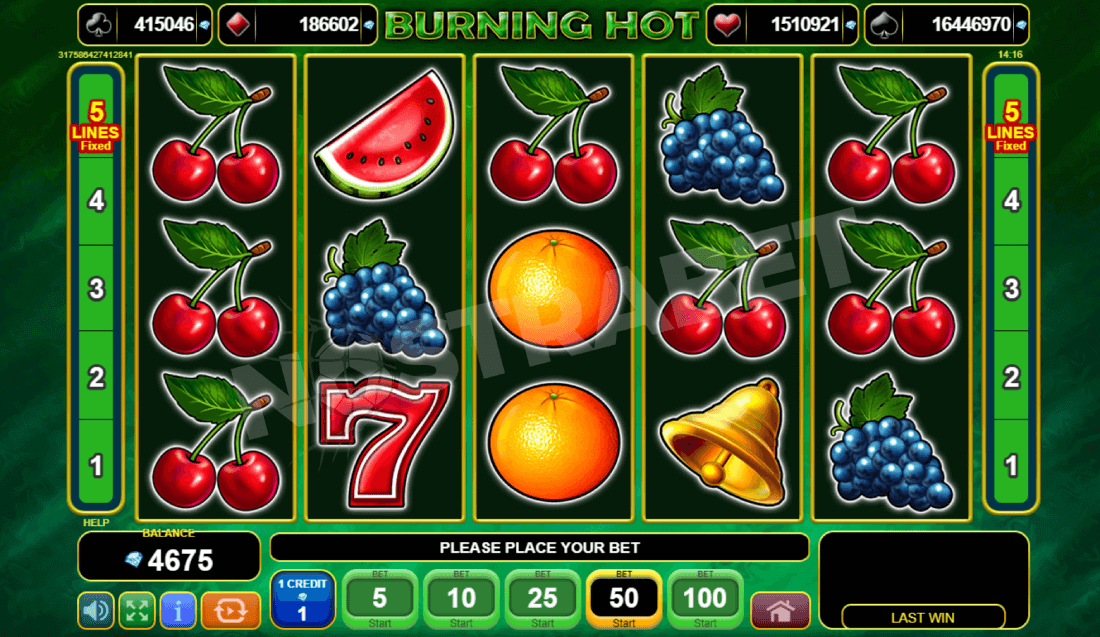Open the blue info paytable icon
This screenshot has width=1100, height=637.
pyautogui.click(x=178, y=611)
